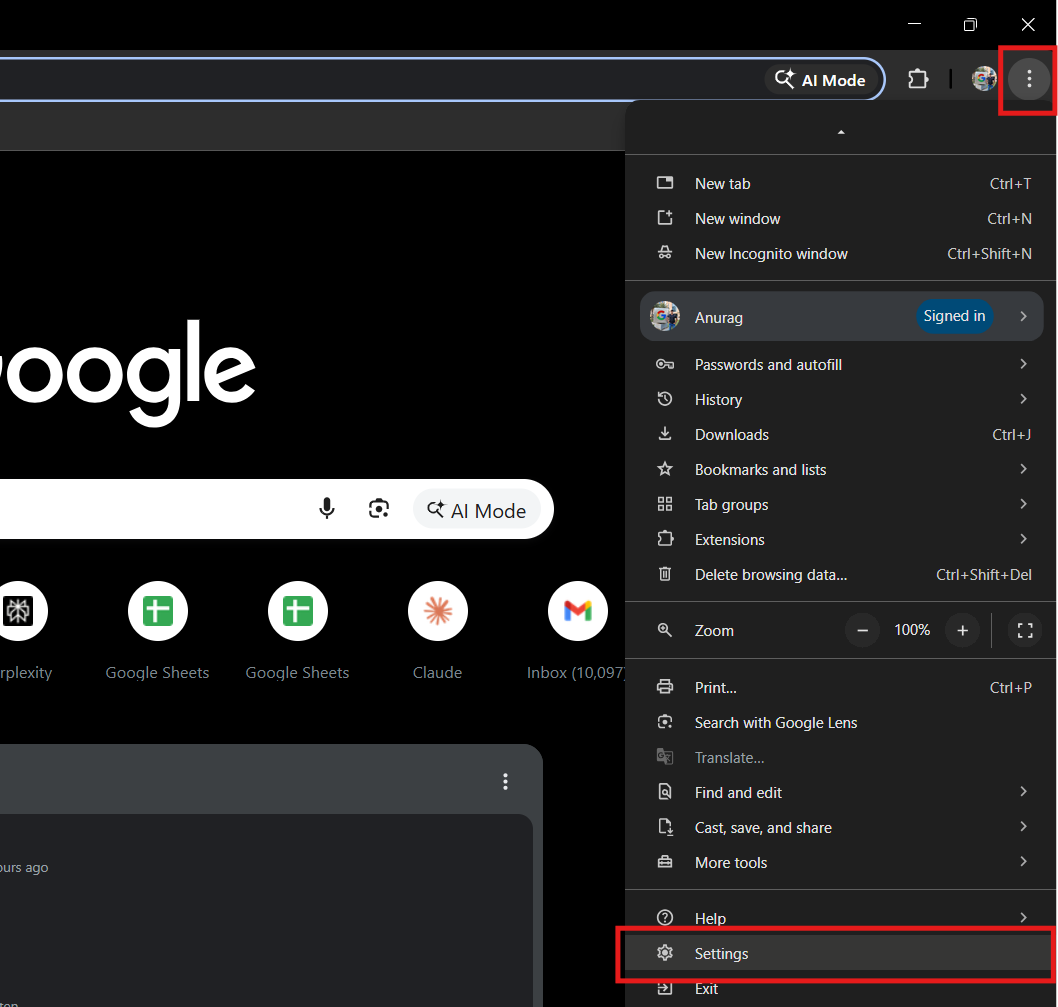Image resolution: width=1058 pixels, height=1007 pixels.
Task: Click the Signed in Anurag account row
Action: [x=840, y=316]
